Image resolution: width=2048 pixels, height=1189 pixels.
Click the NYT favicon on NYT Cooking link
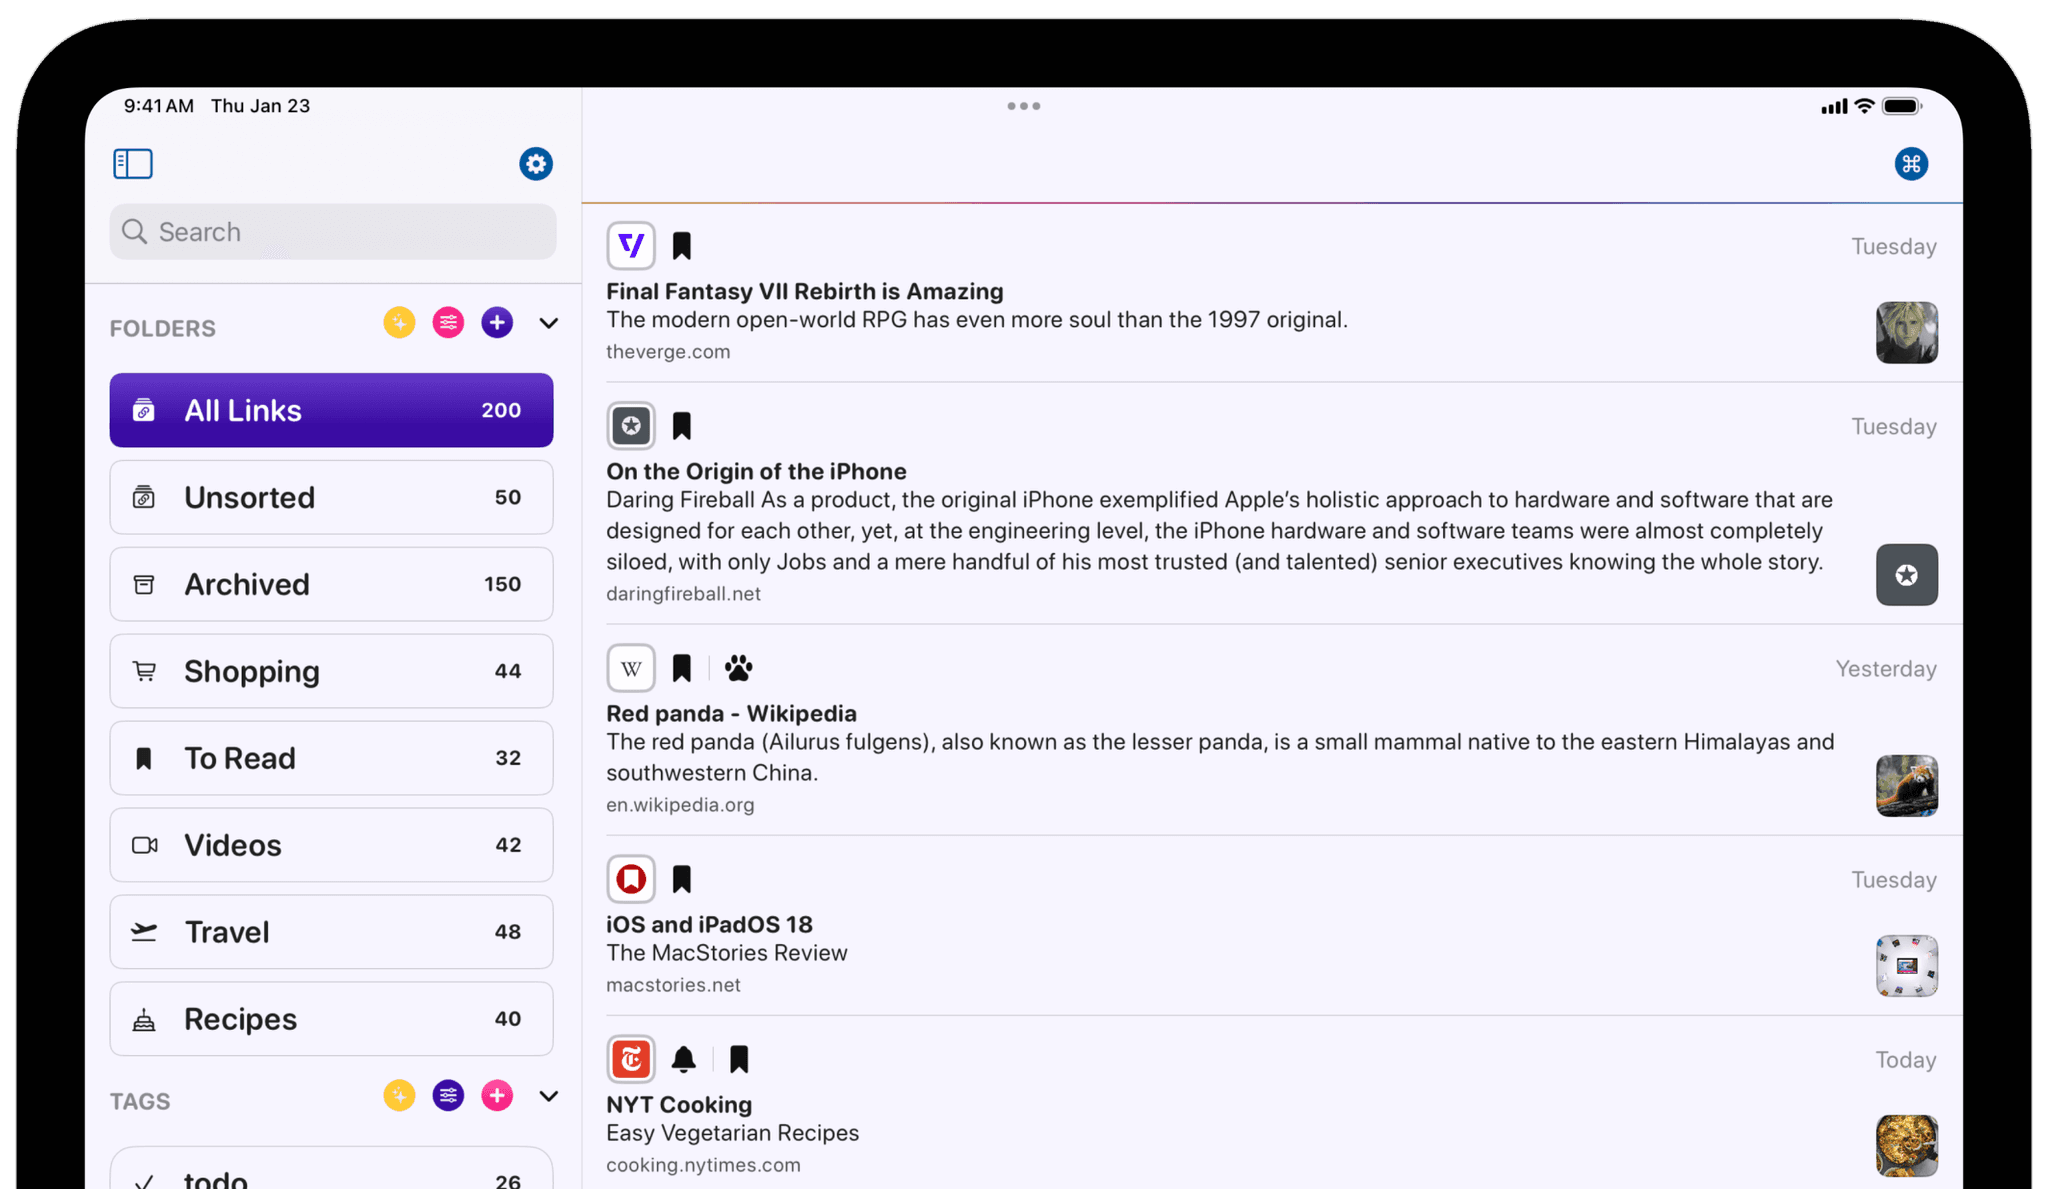pyautogui.click(x=631, y=1059)
